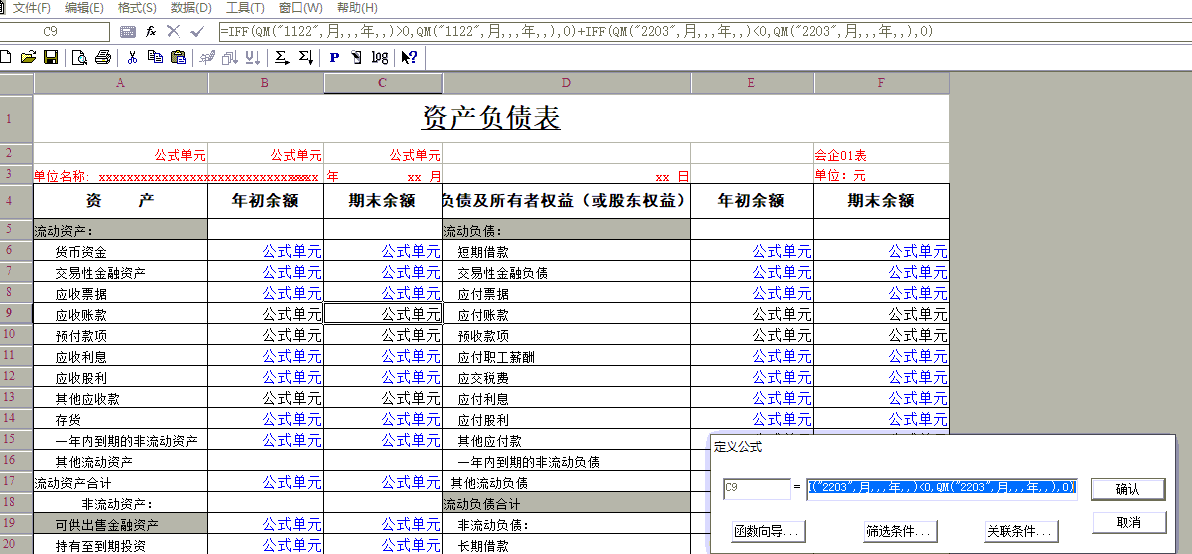Print the report

click(x=103, y=57)
